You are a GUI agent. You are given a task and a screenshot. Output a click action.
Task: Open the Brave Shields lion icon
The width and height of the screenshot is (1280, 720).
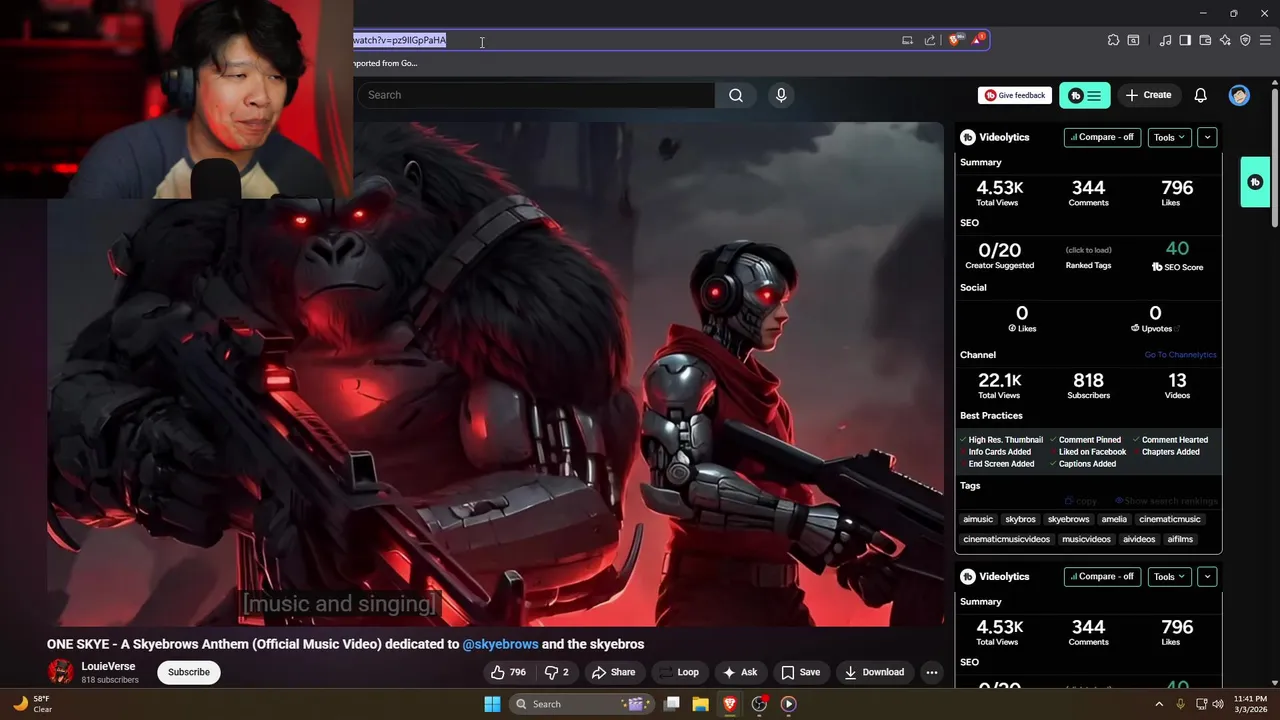click(956, 40)
